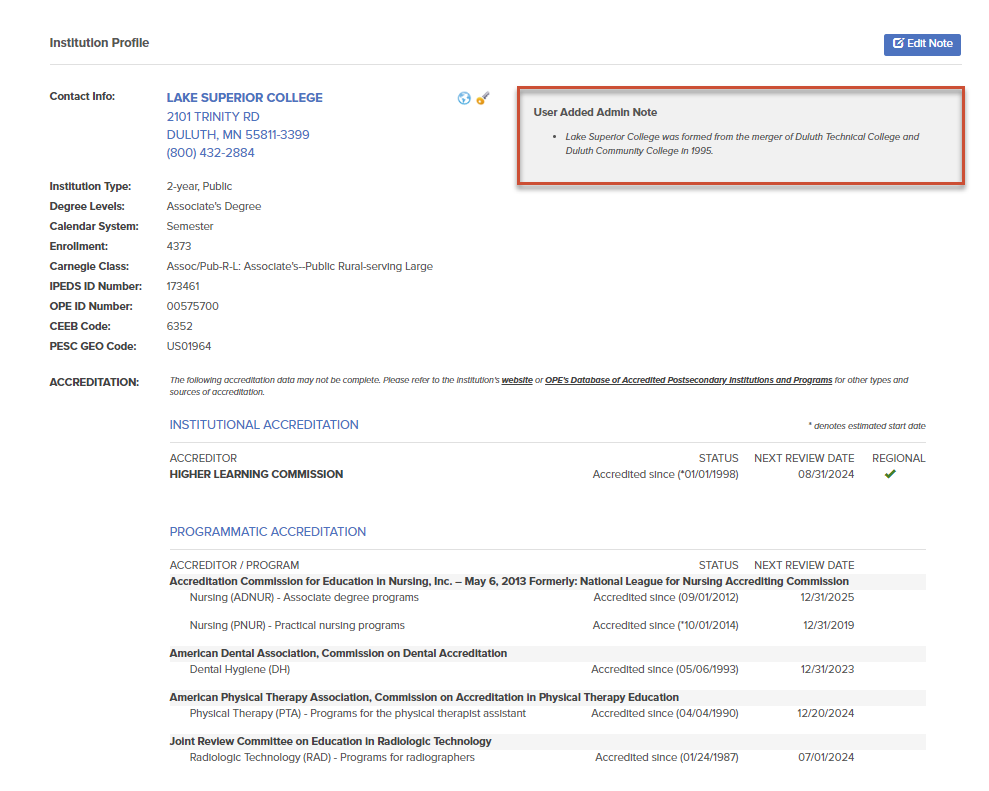Click review date 12/20/2024
The height and width of the screenshot is (791, 989).
point(826,713)
